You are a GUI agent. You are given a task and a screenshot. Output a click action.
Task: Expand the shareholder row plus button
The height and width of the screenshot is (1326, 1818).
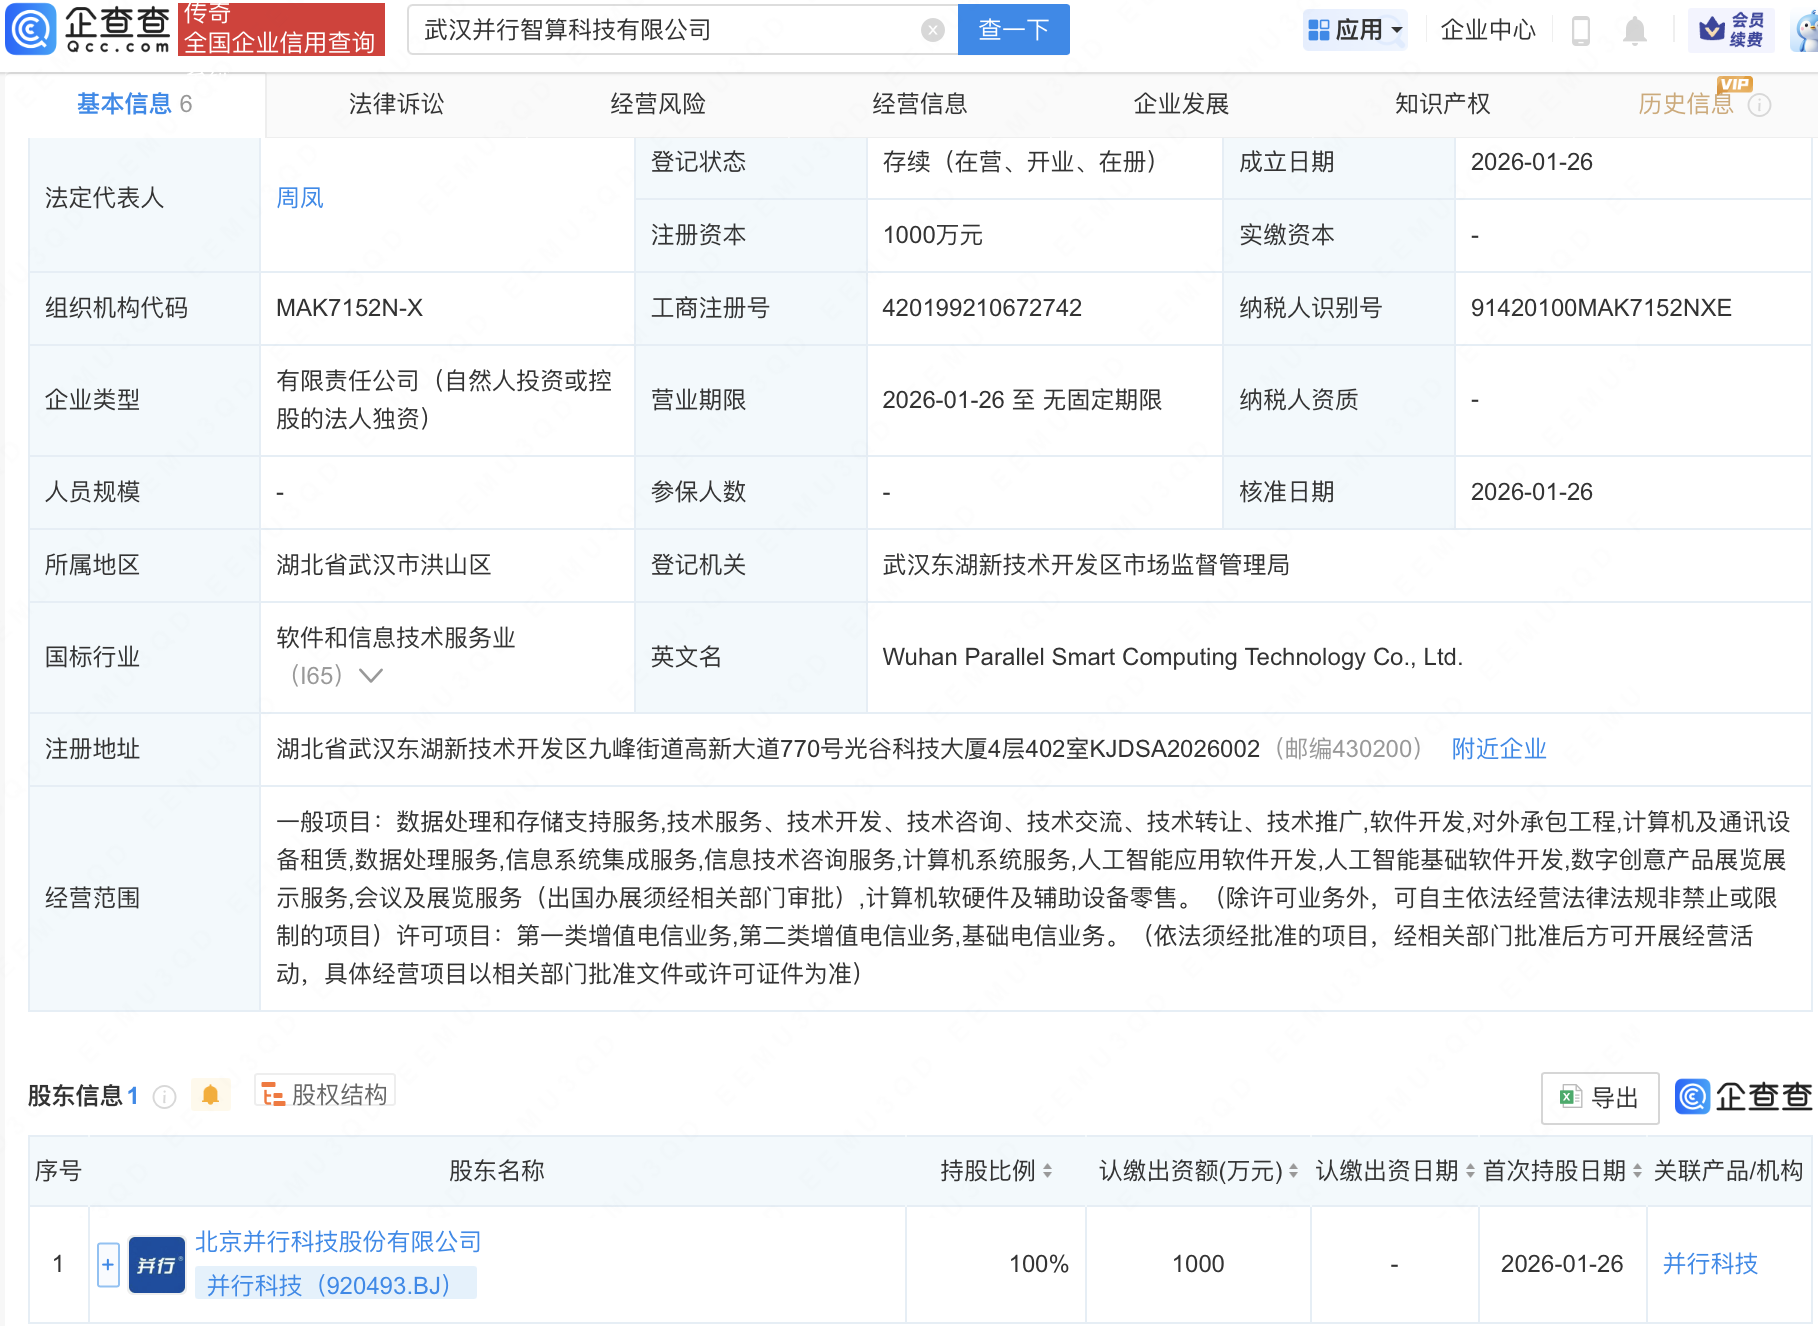[108, 1265]
